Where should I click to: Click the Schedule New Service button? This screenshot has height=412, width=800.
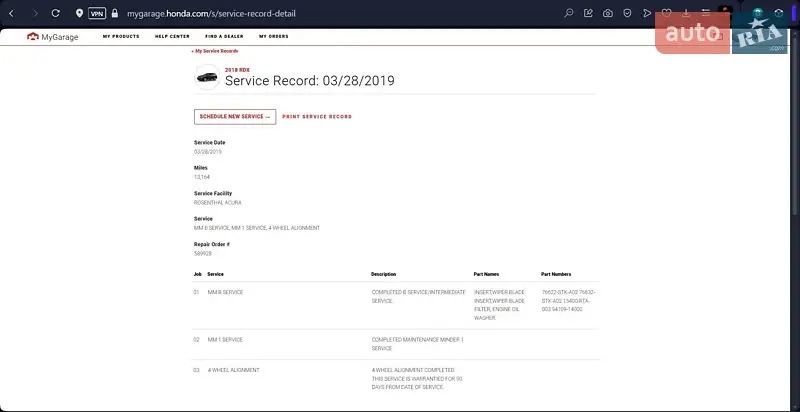234,116
